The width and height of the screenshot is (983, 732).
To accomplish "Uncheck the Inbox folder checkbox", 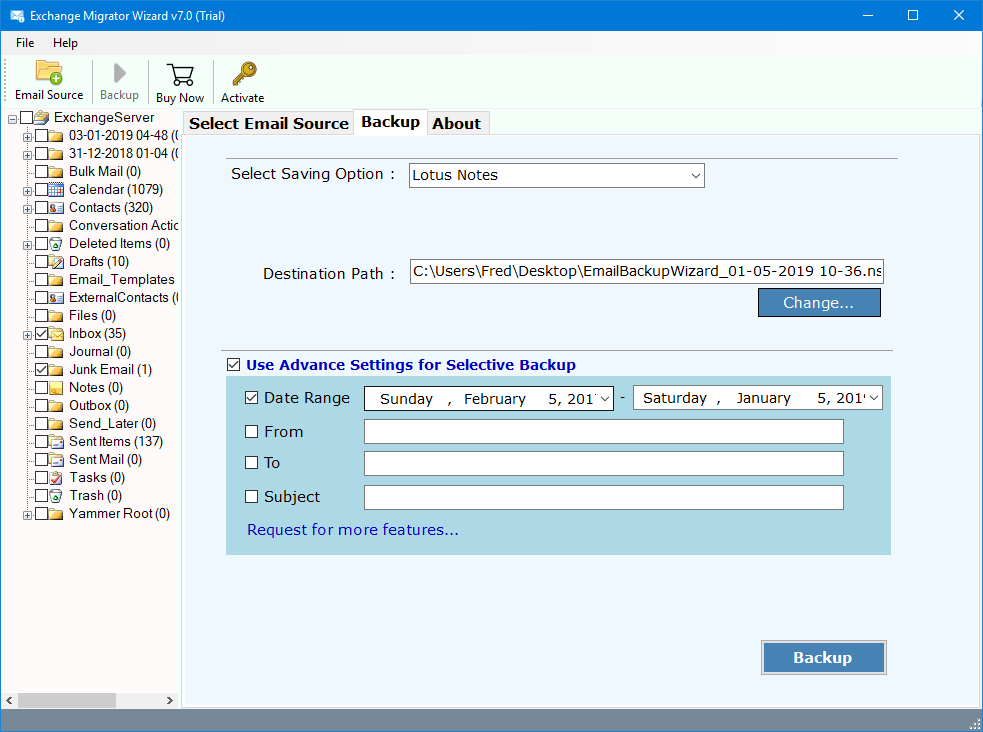I will [x=41, y=333].
